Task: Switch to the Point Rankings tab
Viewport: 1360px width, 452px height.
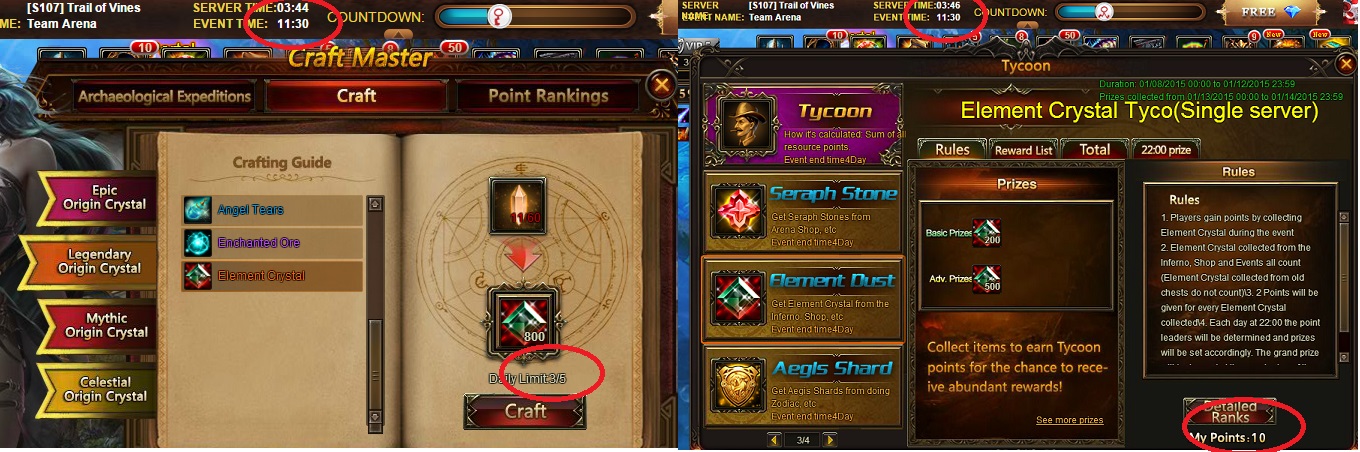Action: click(x=548, y=96)
